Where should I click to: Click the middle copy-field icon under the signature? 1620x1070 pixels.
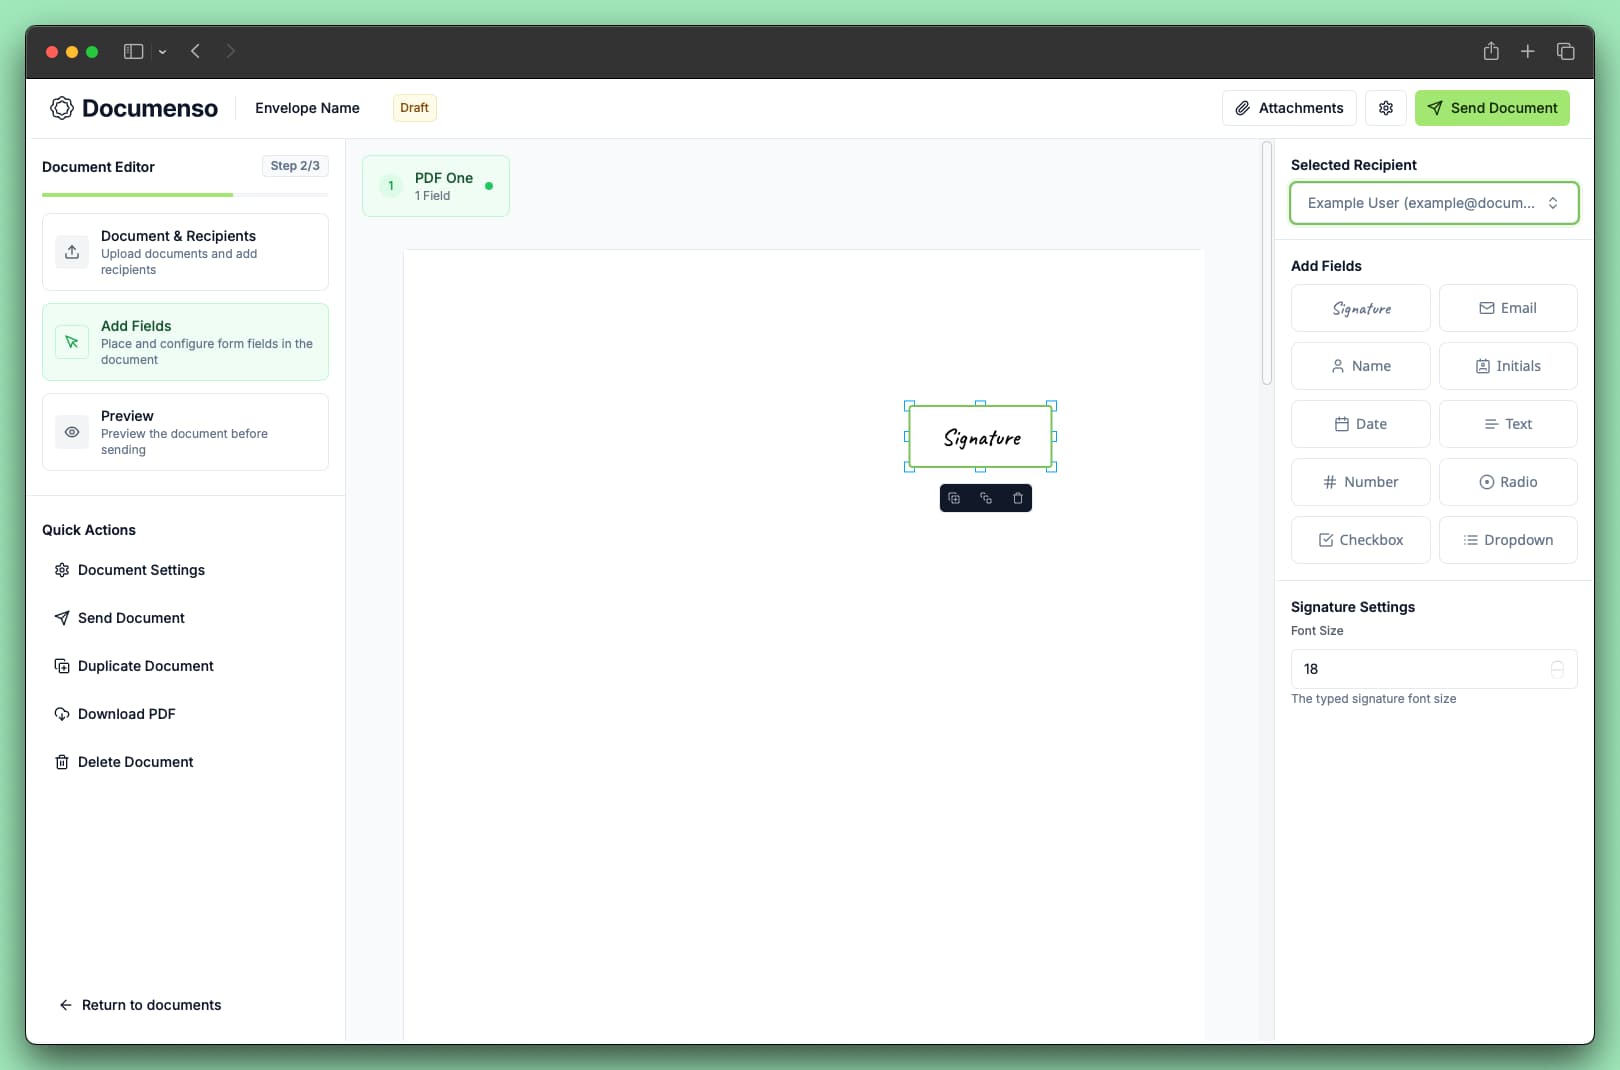tap(986, 497)
